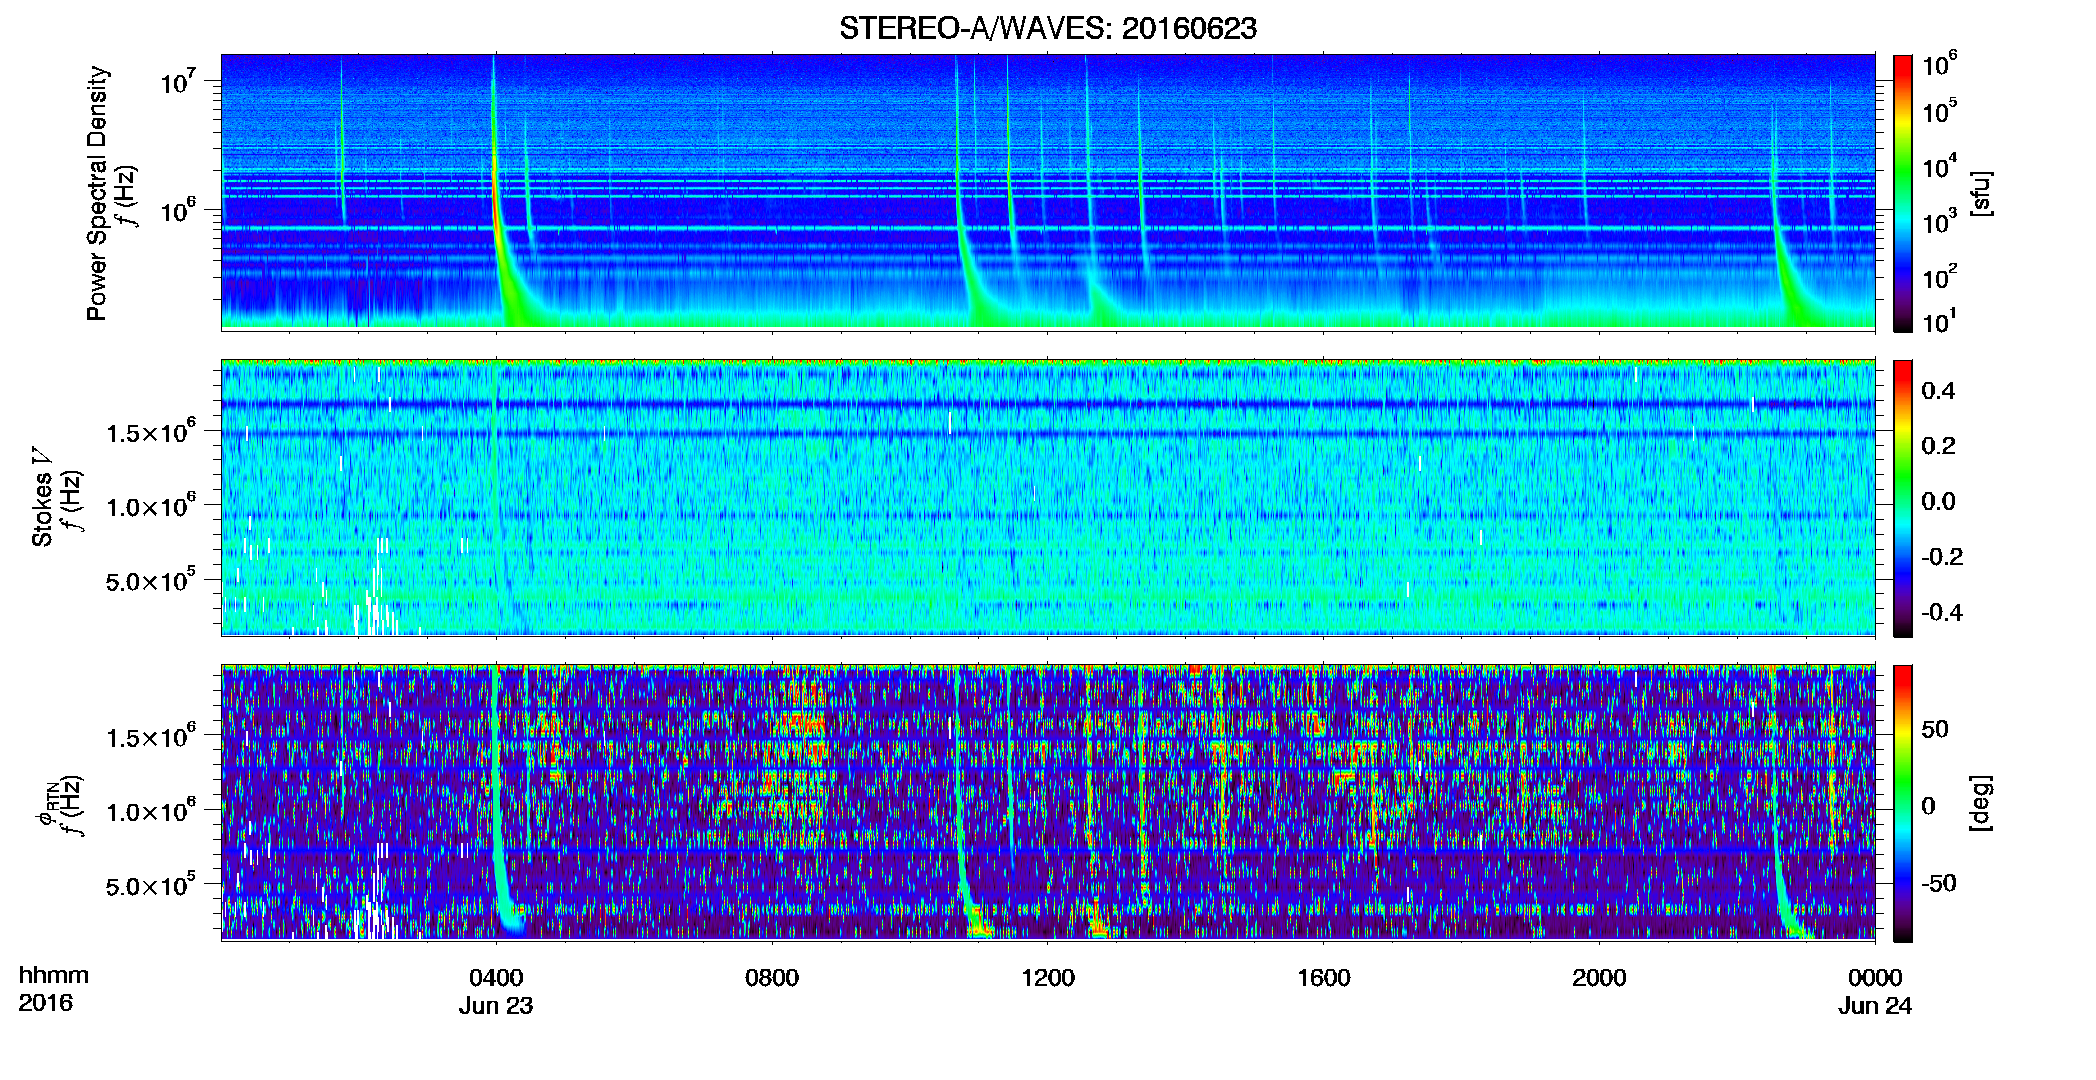Click the 50 tick on the degrees colorbar
This screenshot has width=2096, height=1080.
(1935, 729)
